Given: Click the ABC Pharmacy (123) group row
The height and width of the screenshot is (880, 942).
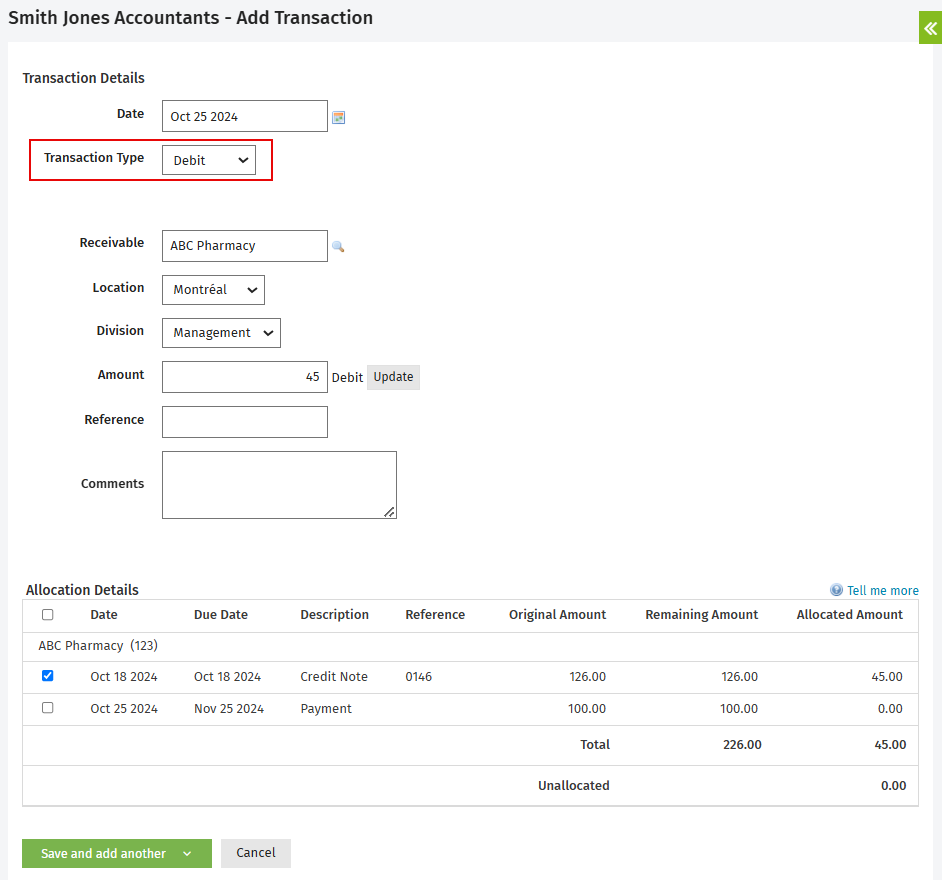Looking at the screenshot, I should (470, 646).
